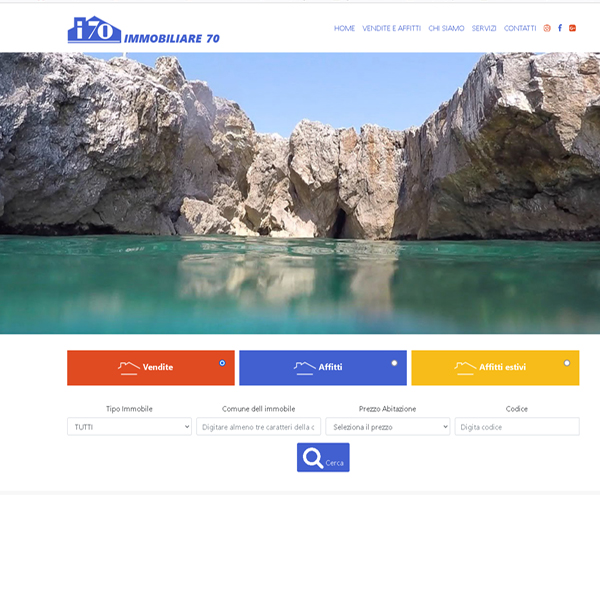The width and height of the screenshot is (600, 600).
Task: Open the Facebook social icon
Action: coord(560,28)
